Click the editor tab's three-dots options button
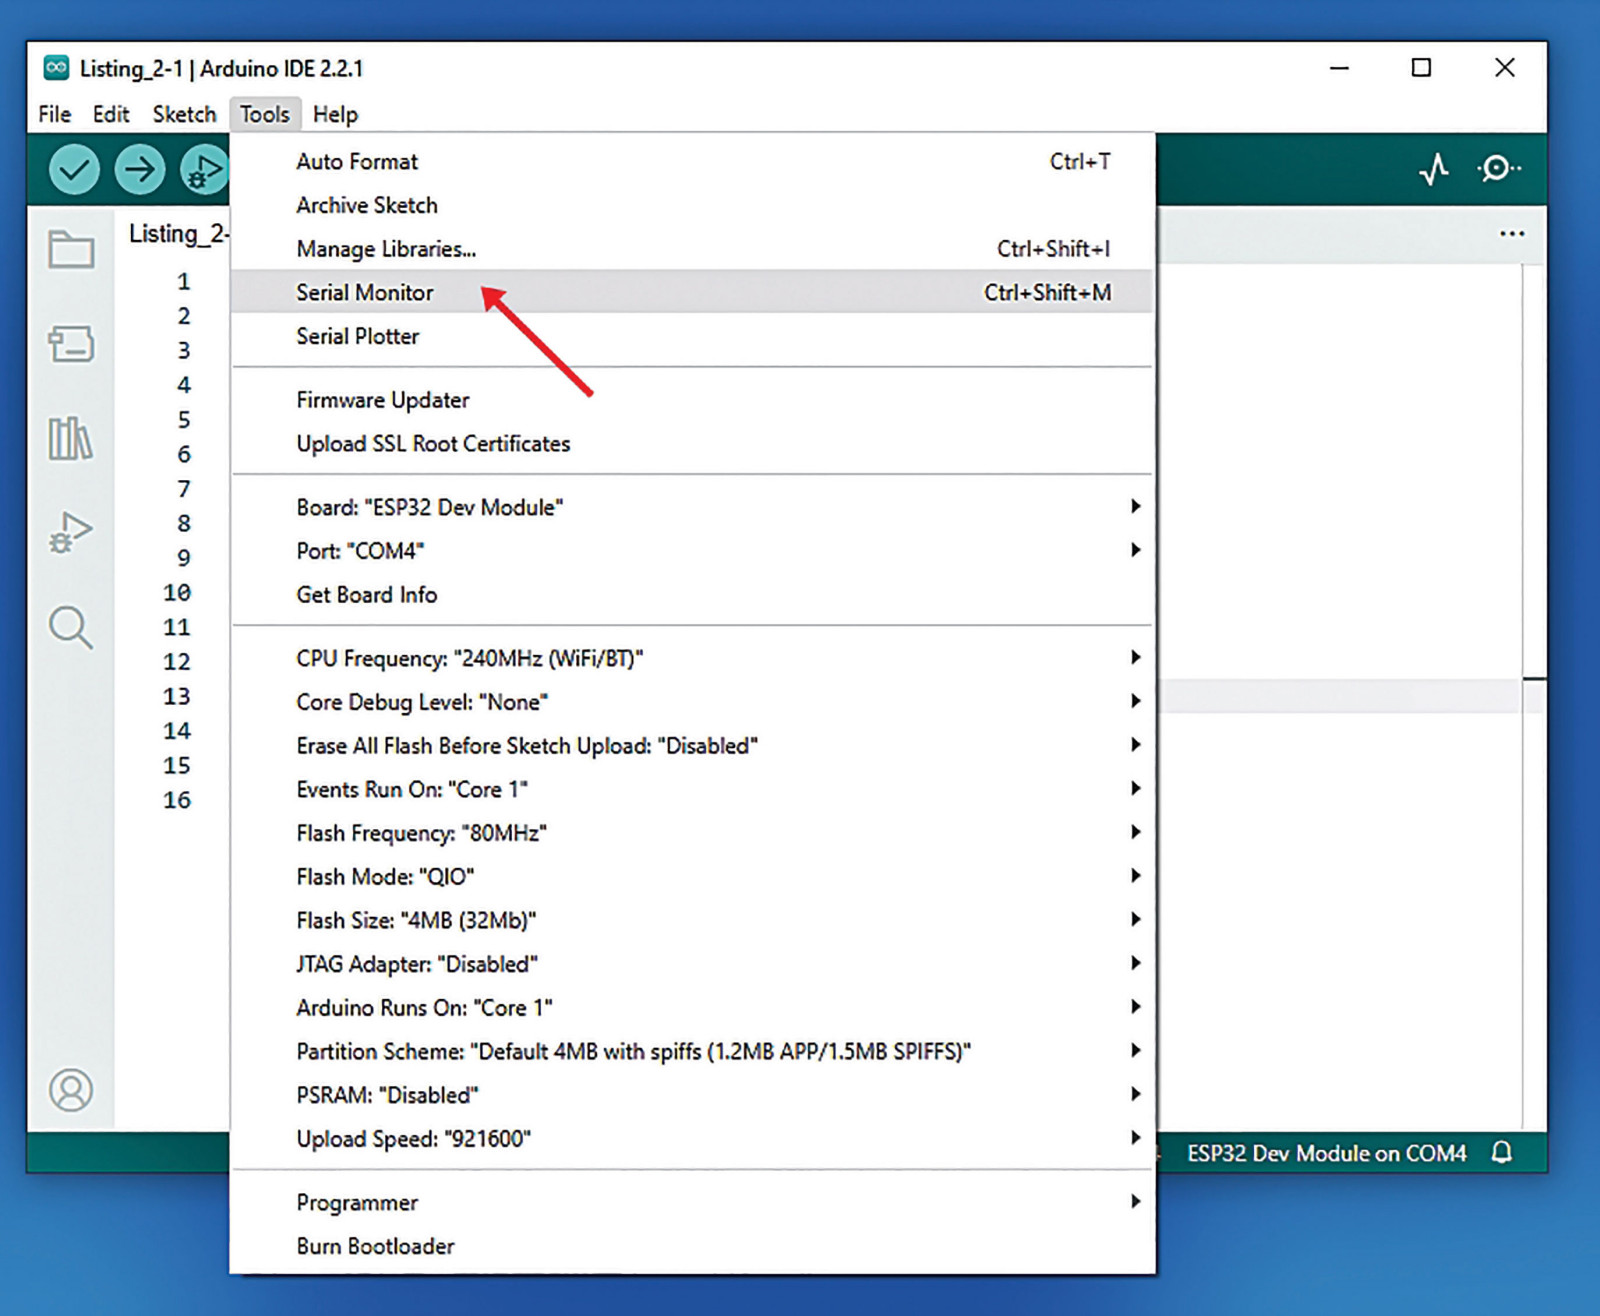The height and width of the screenshot is (1316, 1600). coord(1512,234)
